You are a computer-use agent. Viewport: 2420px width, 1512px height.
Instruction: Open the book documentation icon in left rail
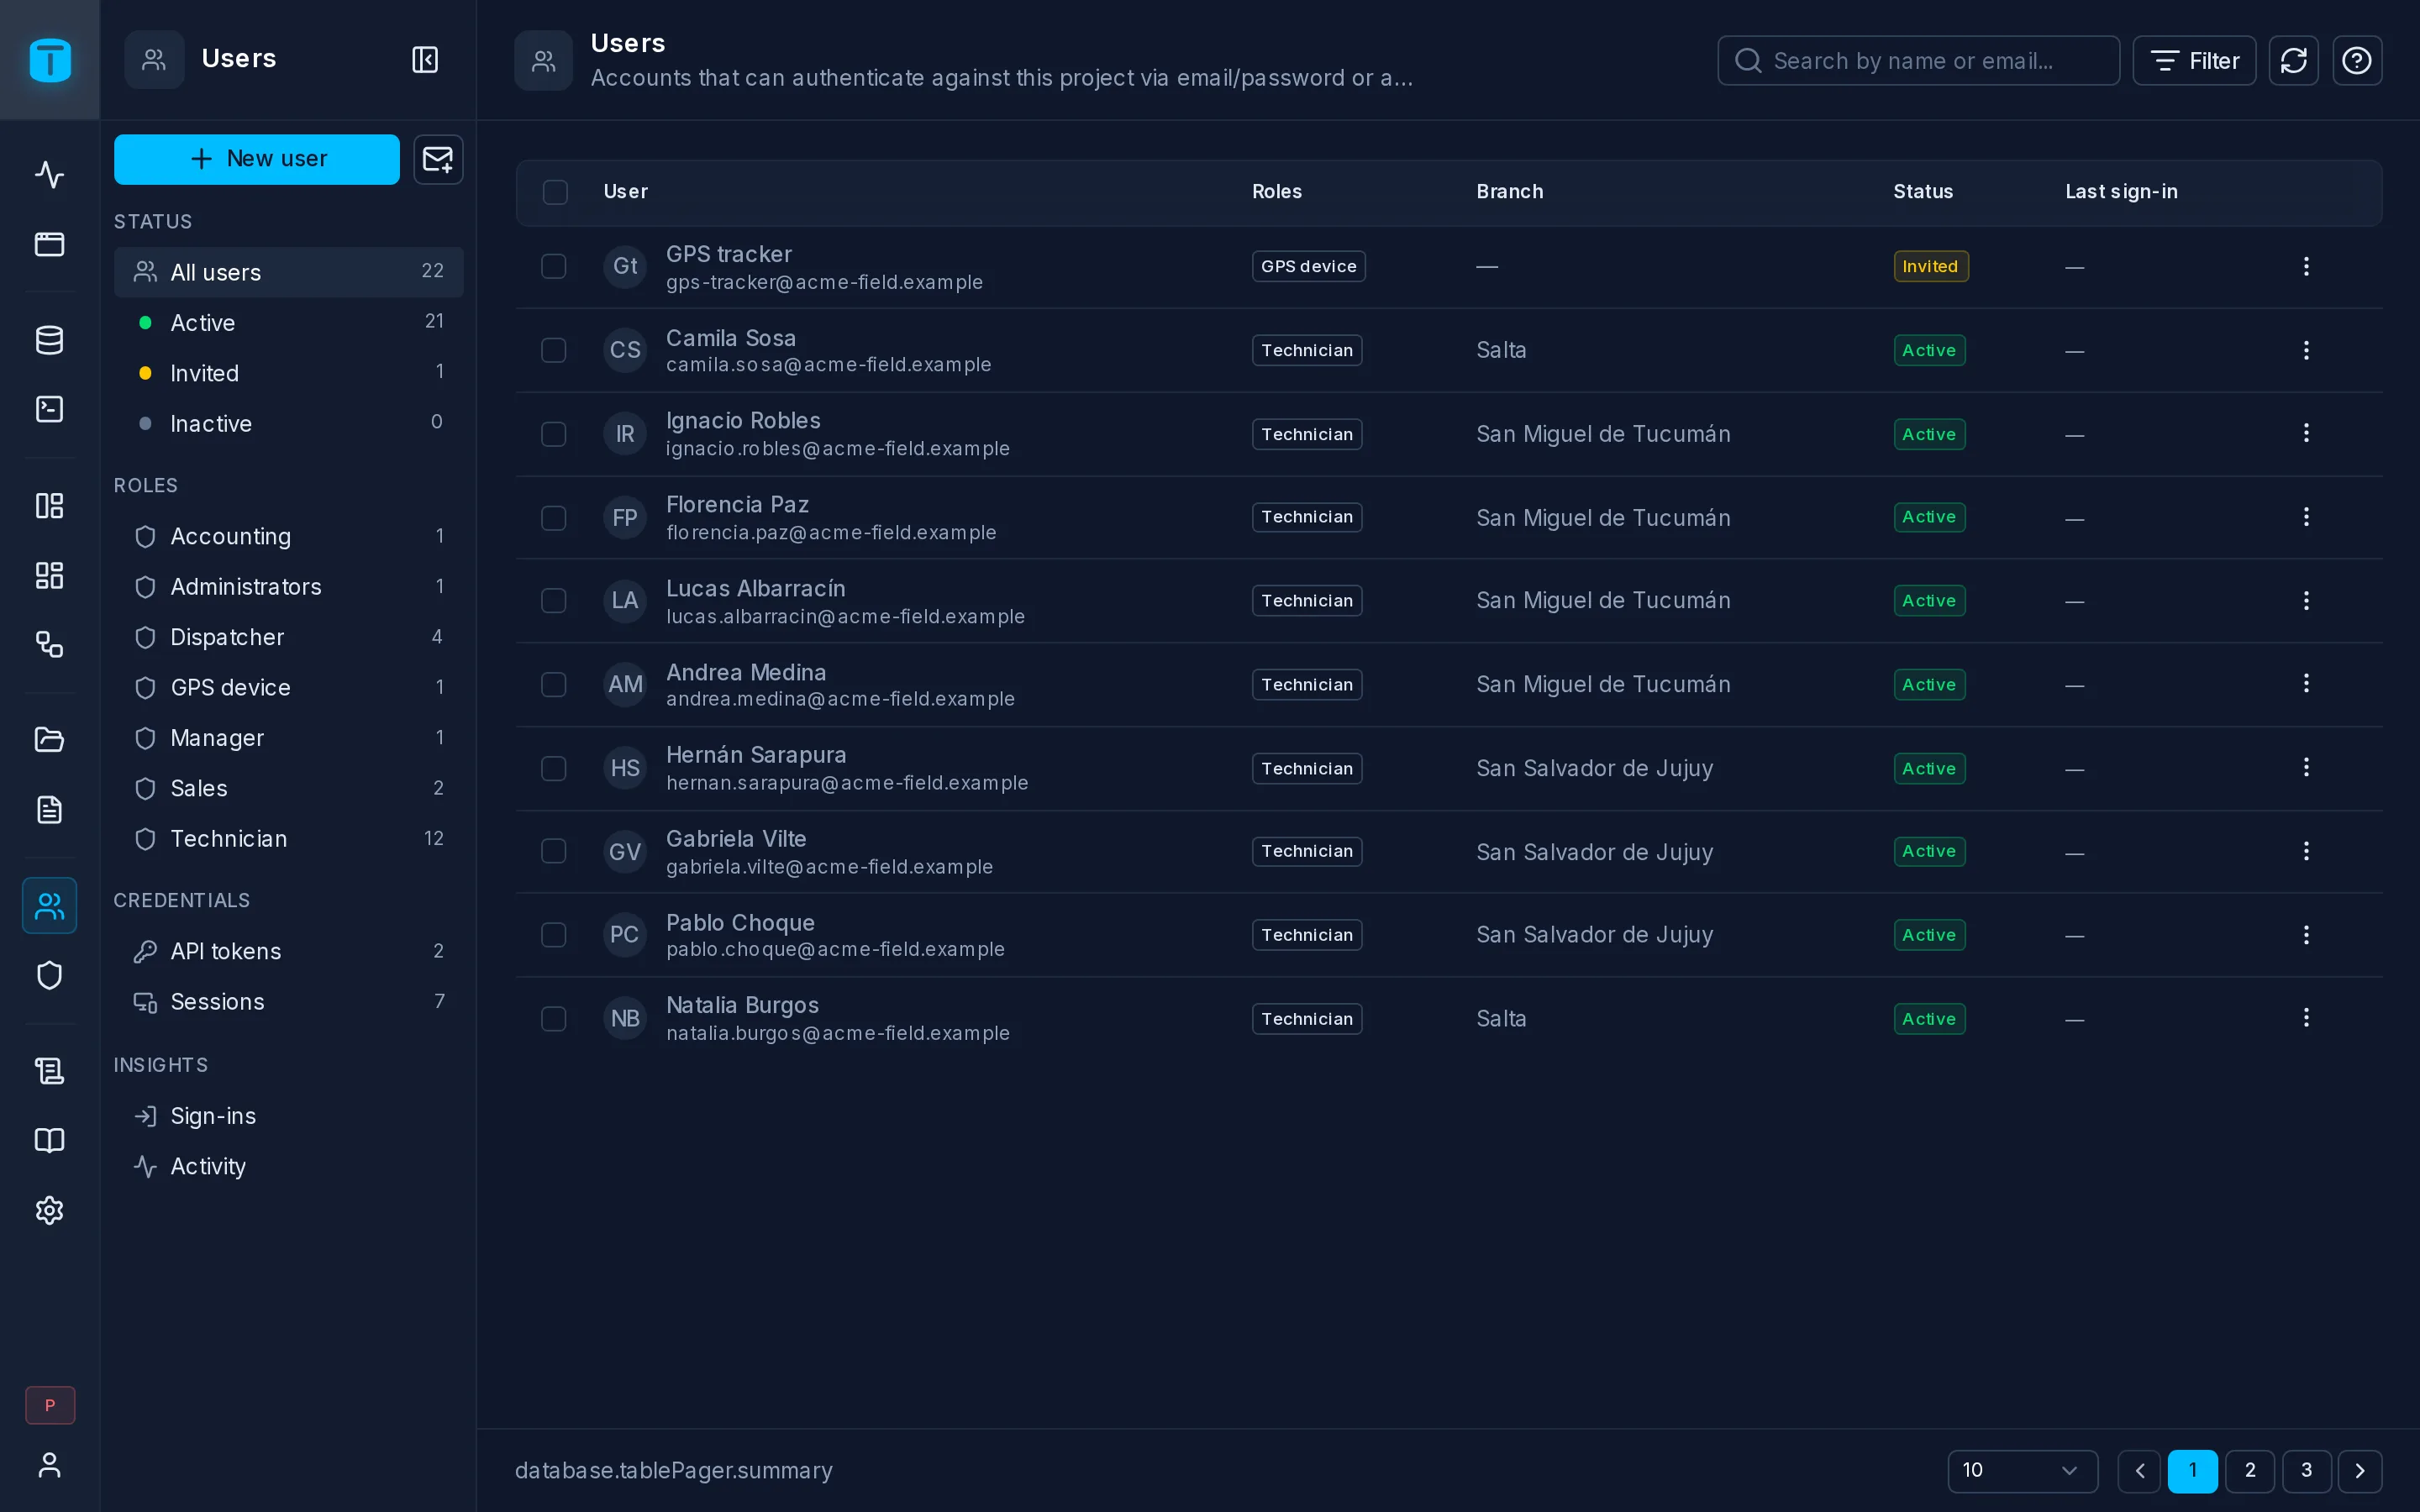point(50,1141)
